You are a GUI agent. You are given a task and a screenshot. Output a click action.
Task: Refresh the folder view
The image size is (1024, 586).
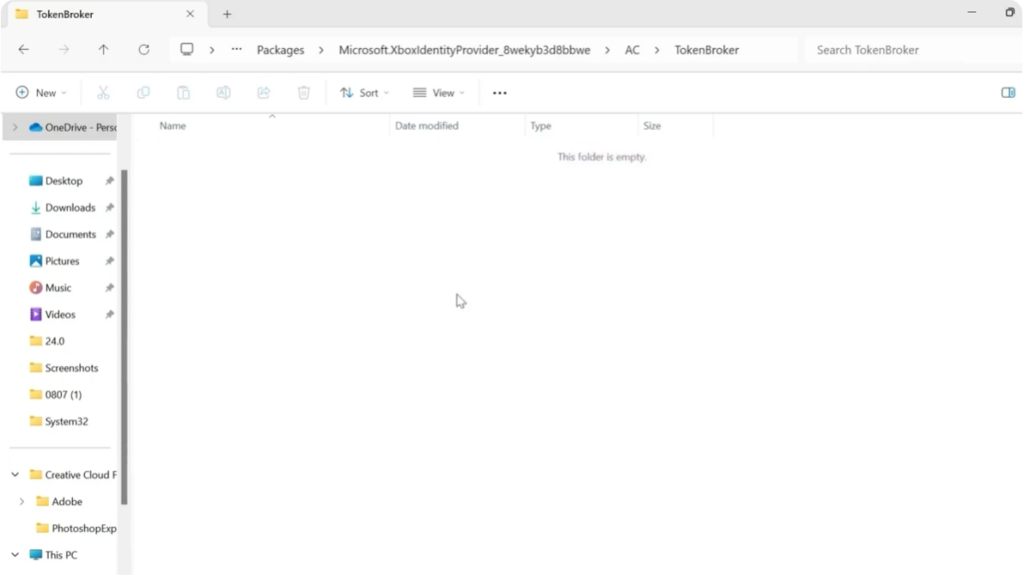pos(143,49)
